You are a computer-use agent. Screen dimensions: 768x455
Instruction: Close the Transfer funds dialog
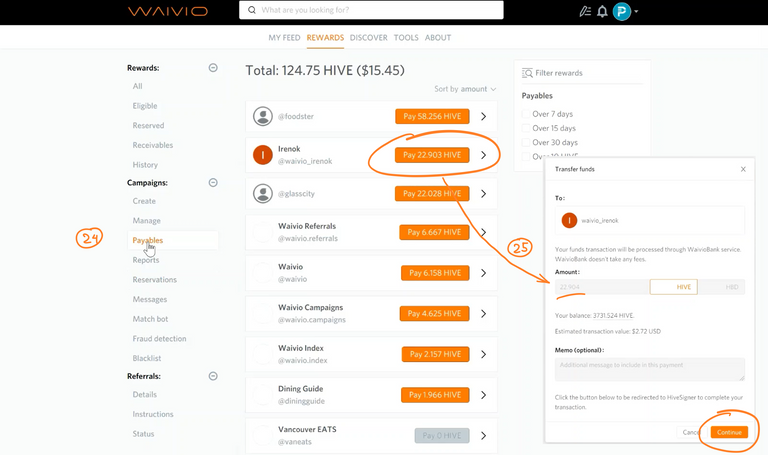(x=743, y=169)
